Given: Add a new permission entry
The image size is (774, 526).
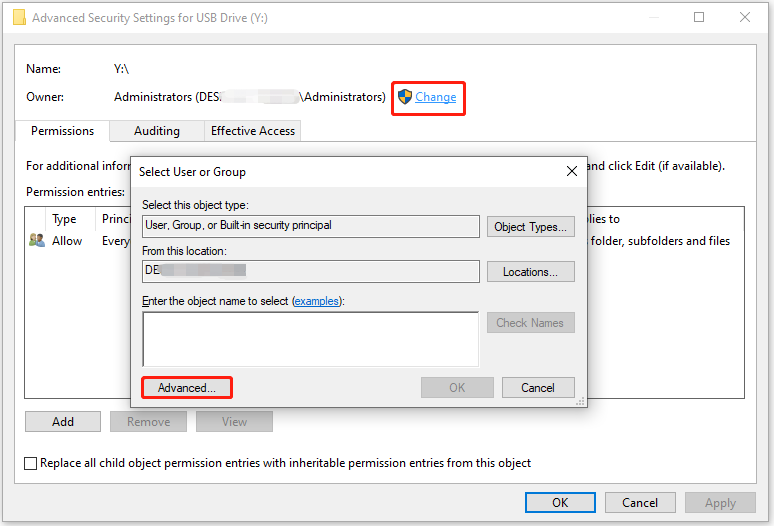Looking at the screenshot, I should (63, 422).
